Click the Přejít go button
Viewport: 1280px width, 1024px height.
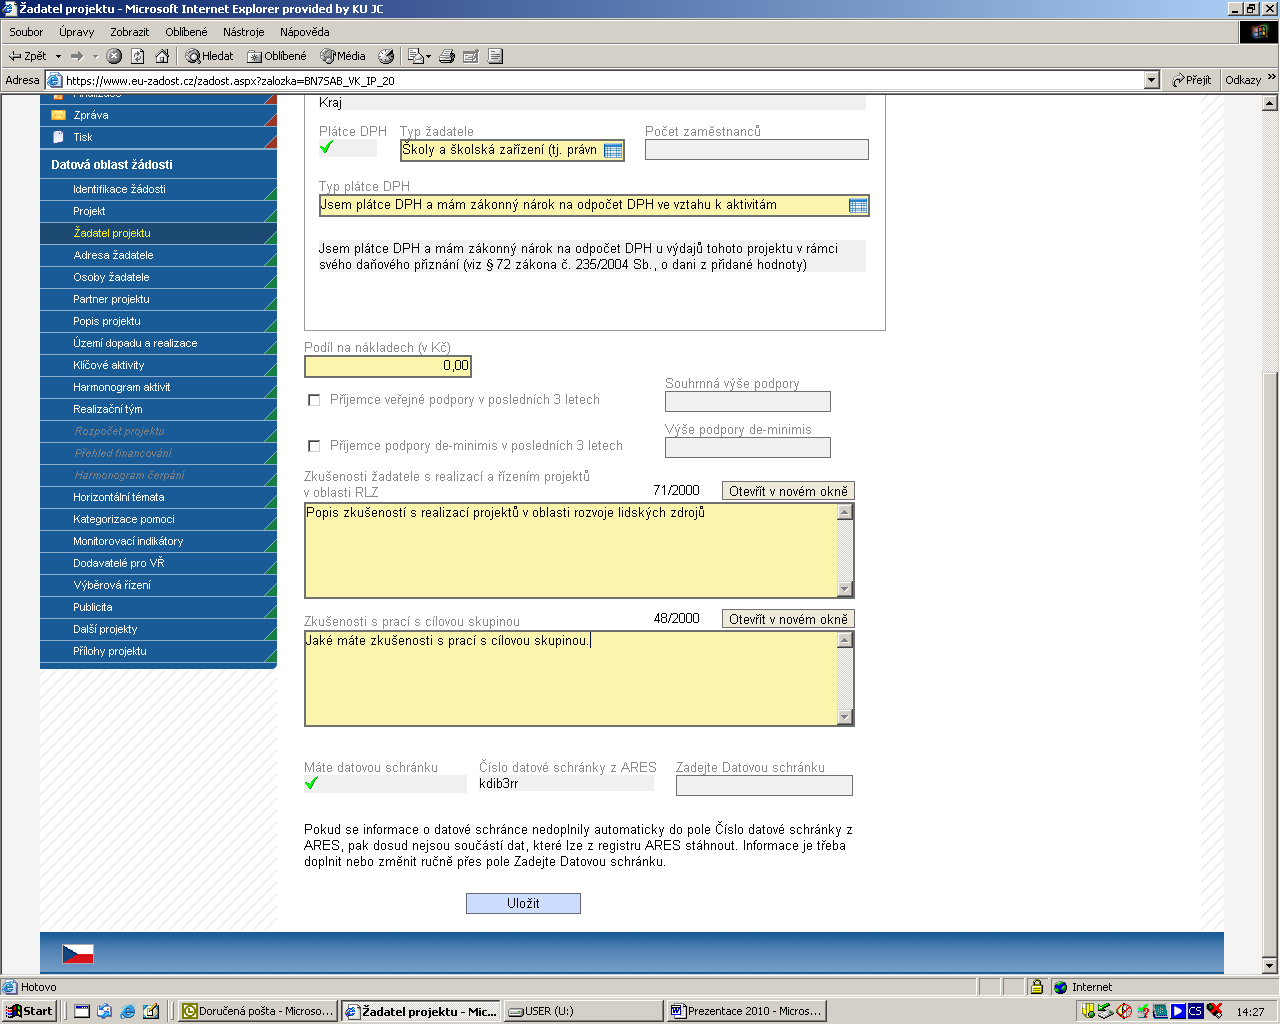point(1191,80)
